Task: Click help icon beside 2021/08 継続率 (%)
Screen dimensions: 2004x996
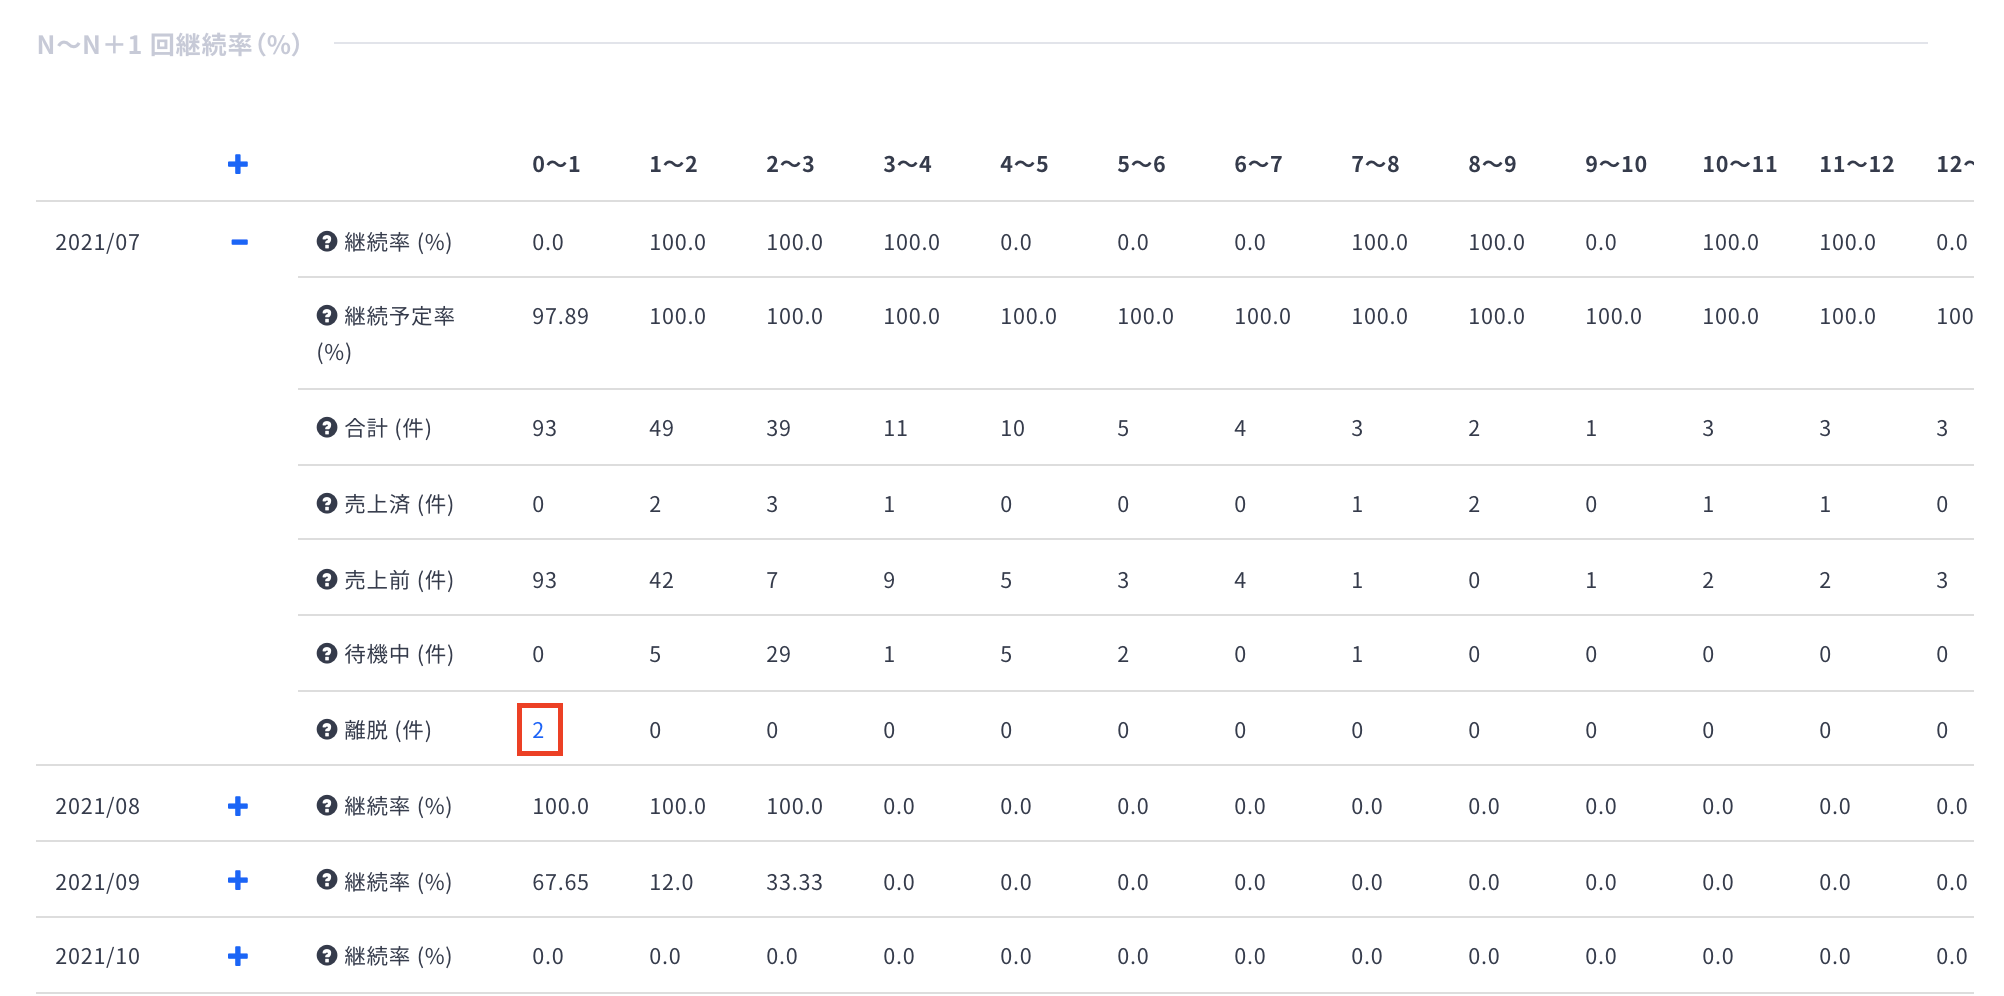Action: [x=326, y=805]
